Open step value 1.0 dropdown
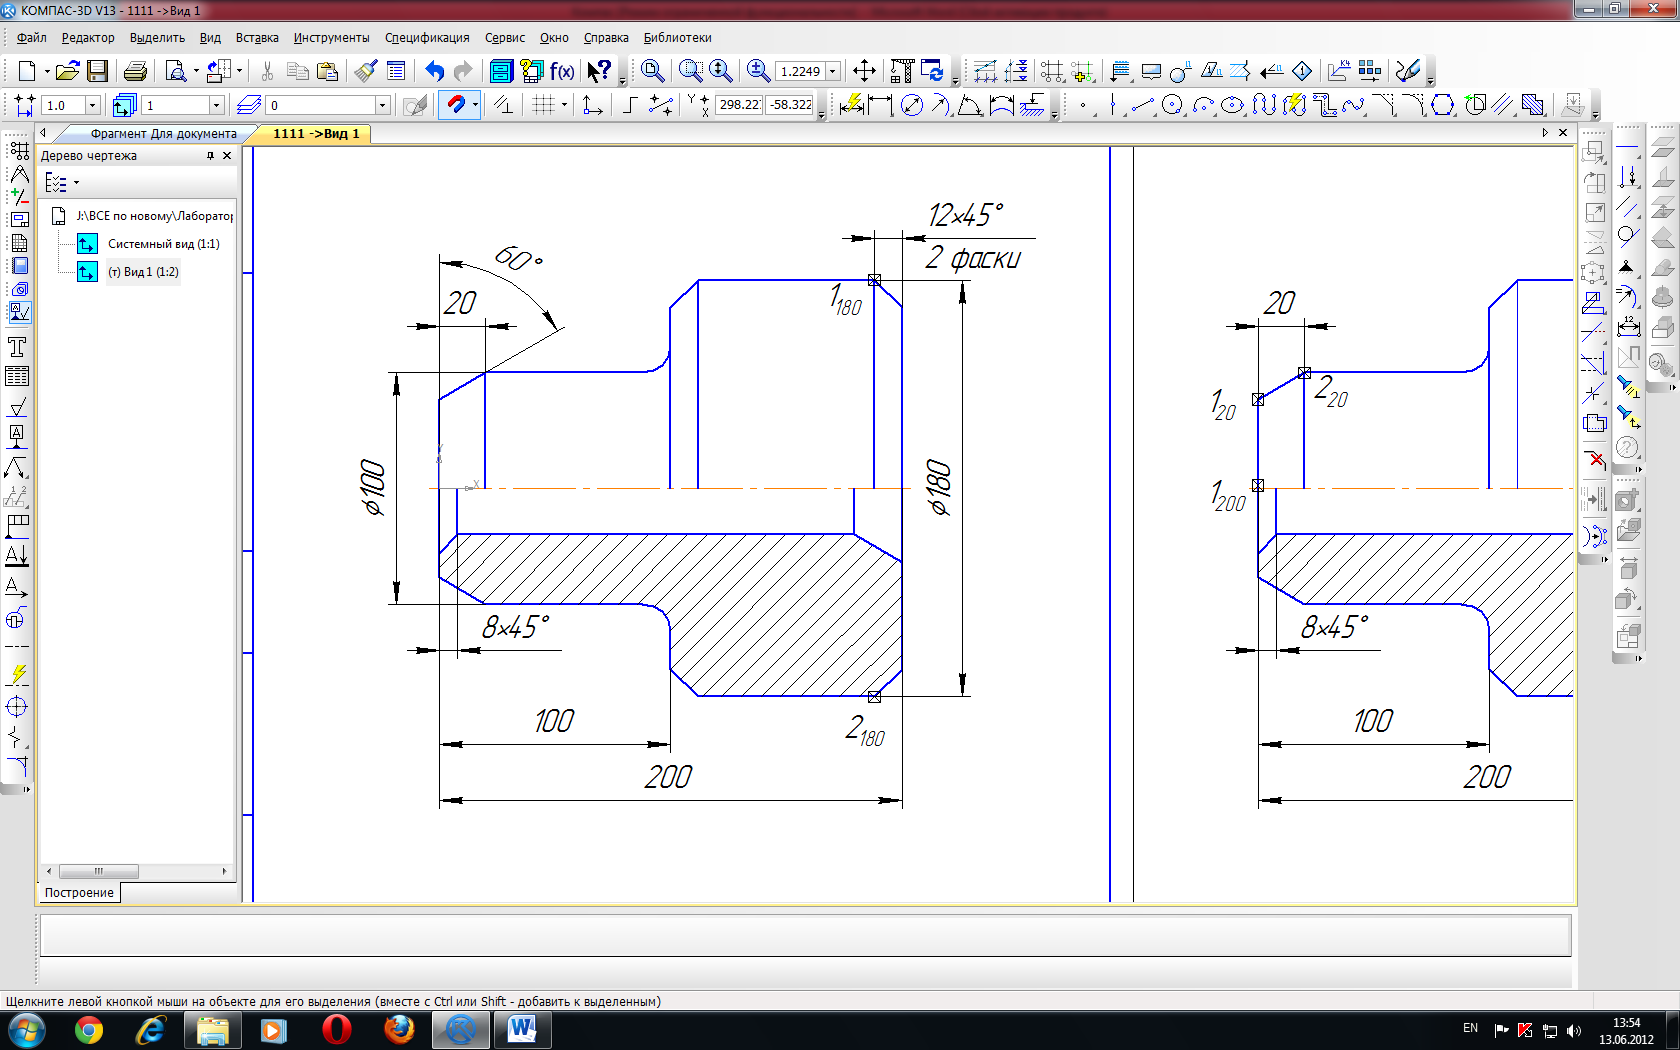 93,105
